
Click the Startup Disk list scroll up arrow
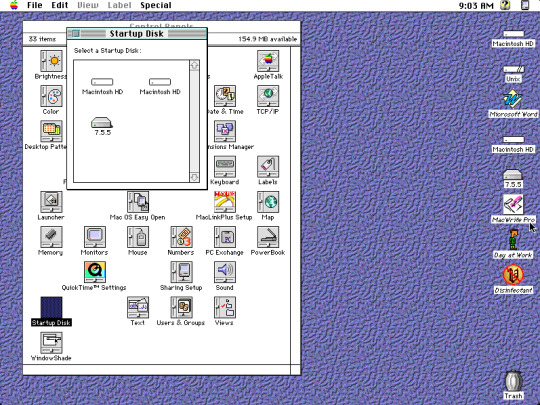point(194,65)
